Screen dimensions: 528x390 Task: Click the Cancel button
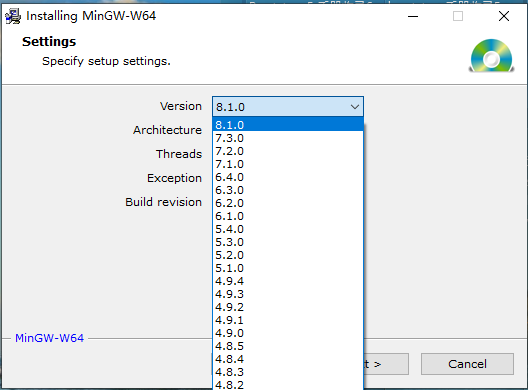click(467, 364)
